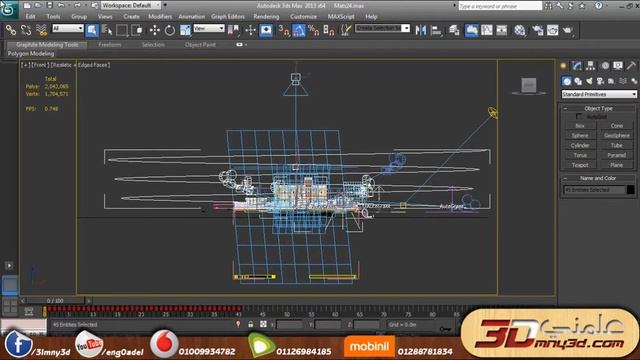This screenshot has width=640, height=360.
Task: Open the Modifiers menu
Action: pyautogui.click(x=160, y=17)
